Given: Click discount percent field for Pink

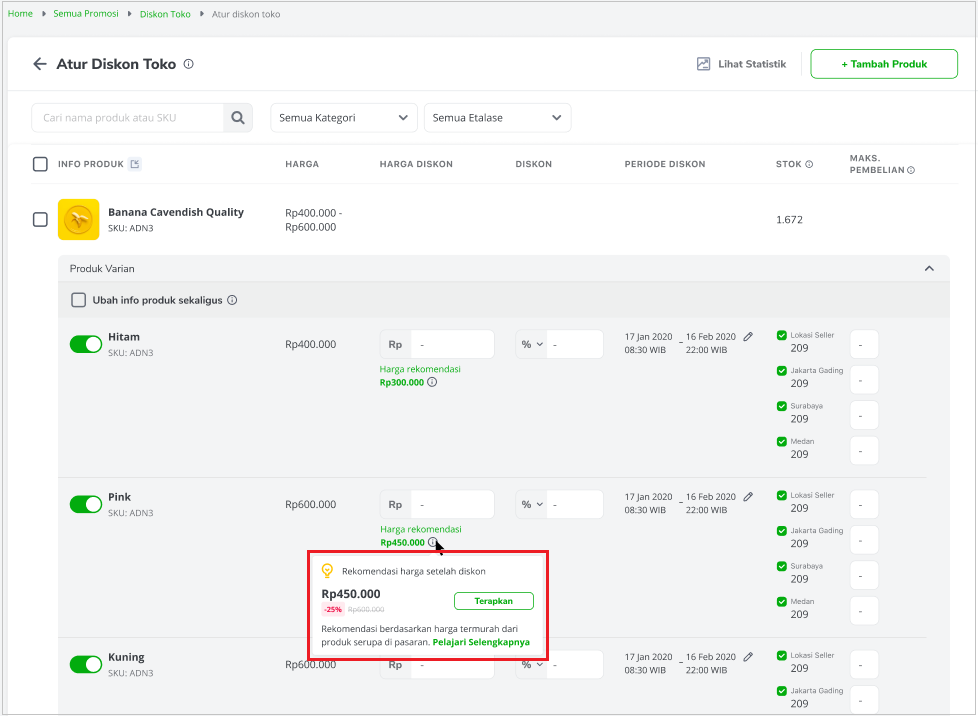Looking at the screenshot, I should tap(575, 505).
